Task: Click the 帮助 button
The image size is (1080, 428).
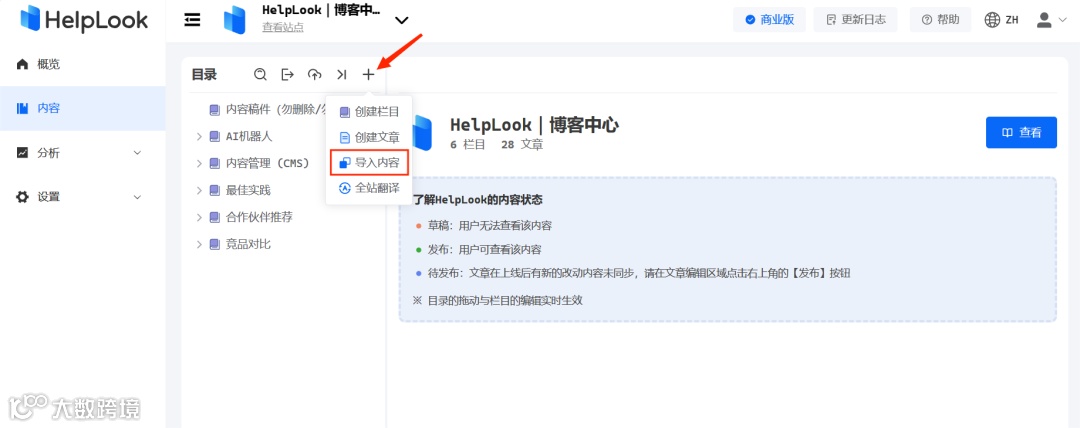Action: pyautogui.click(x=940, y=20)
